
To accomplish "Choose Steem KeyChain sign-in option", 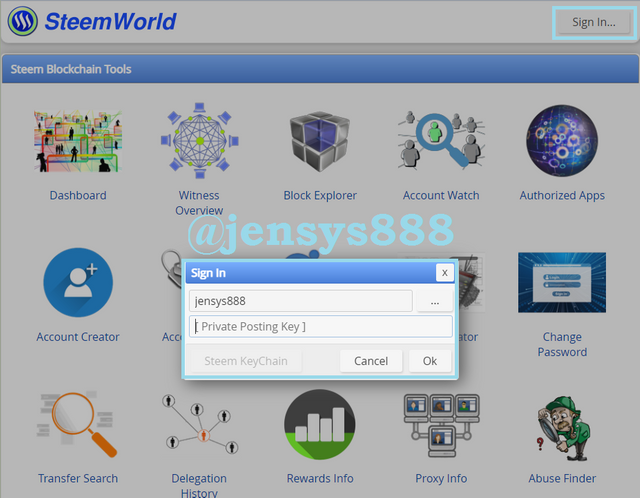I will 246,361.
